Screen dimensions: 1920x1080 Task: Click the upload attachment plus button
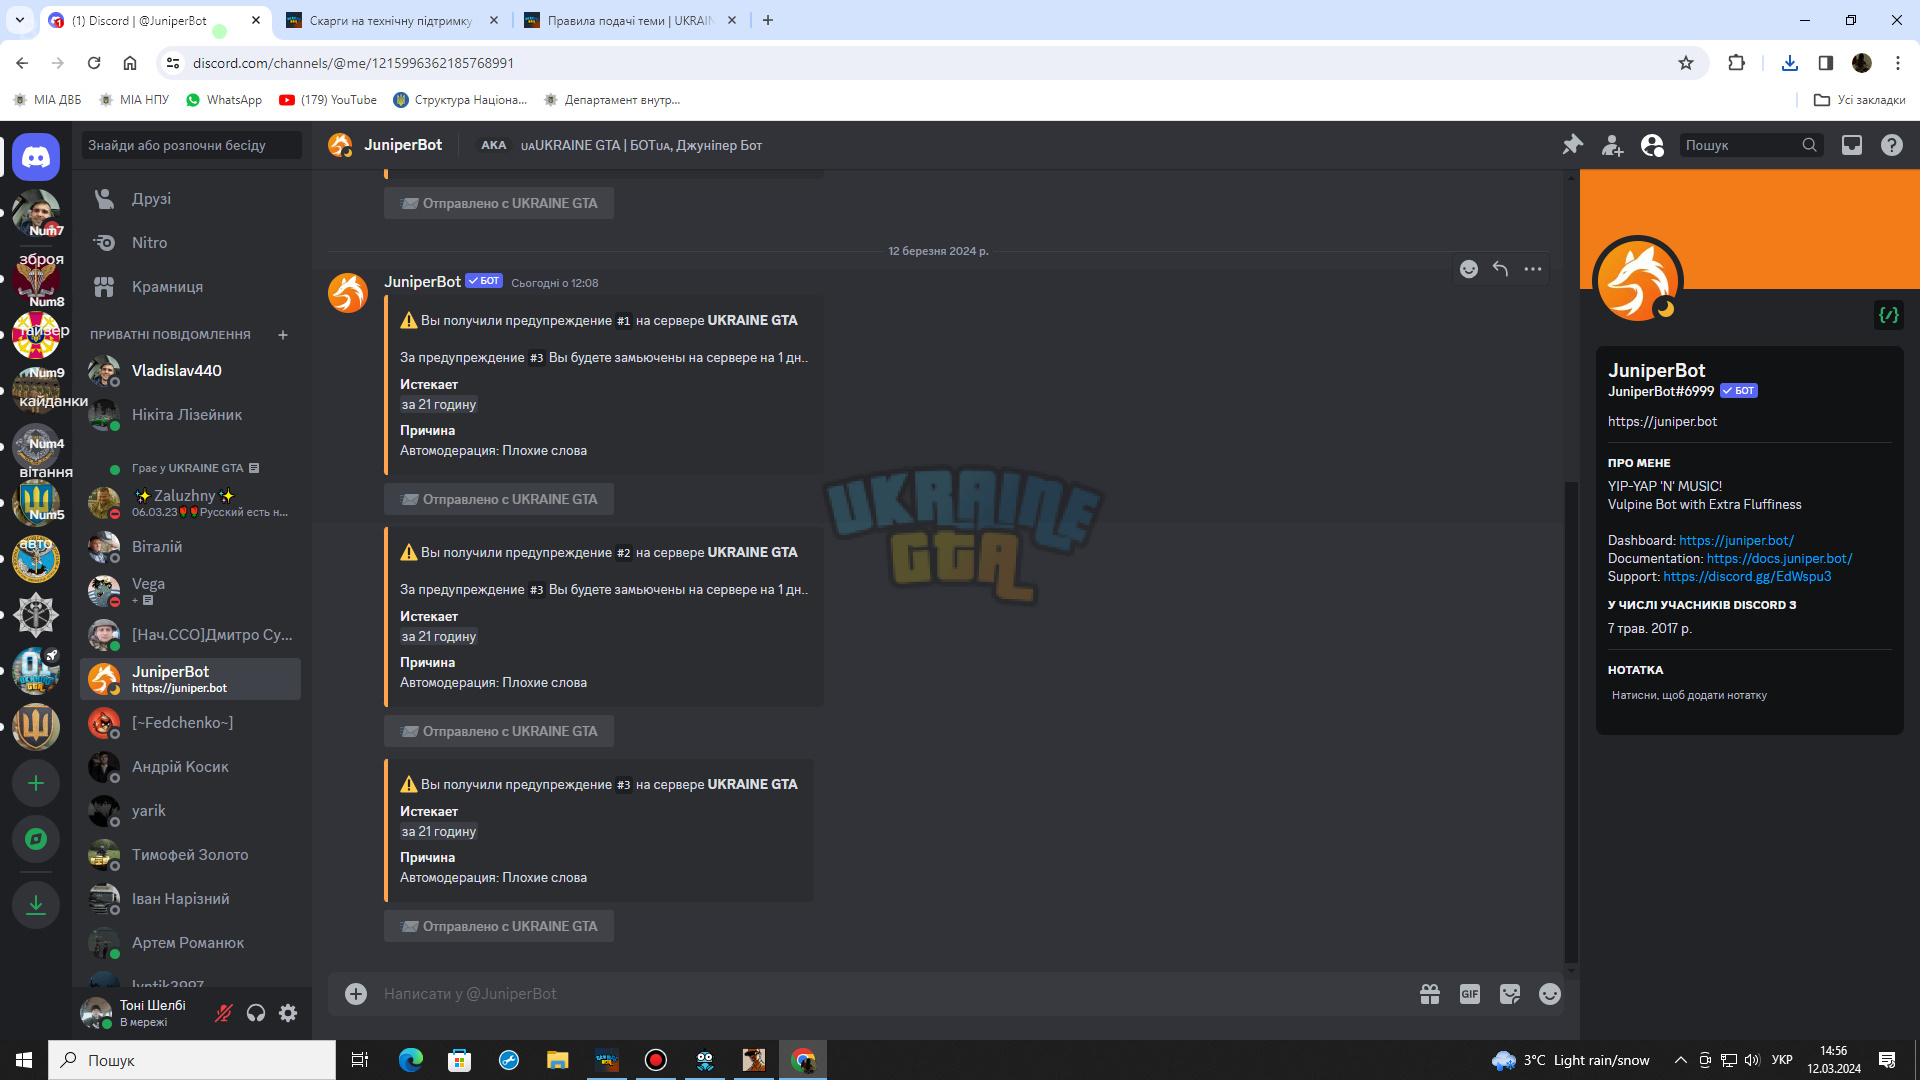click(x=356, y=994)
